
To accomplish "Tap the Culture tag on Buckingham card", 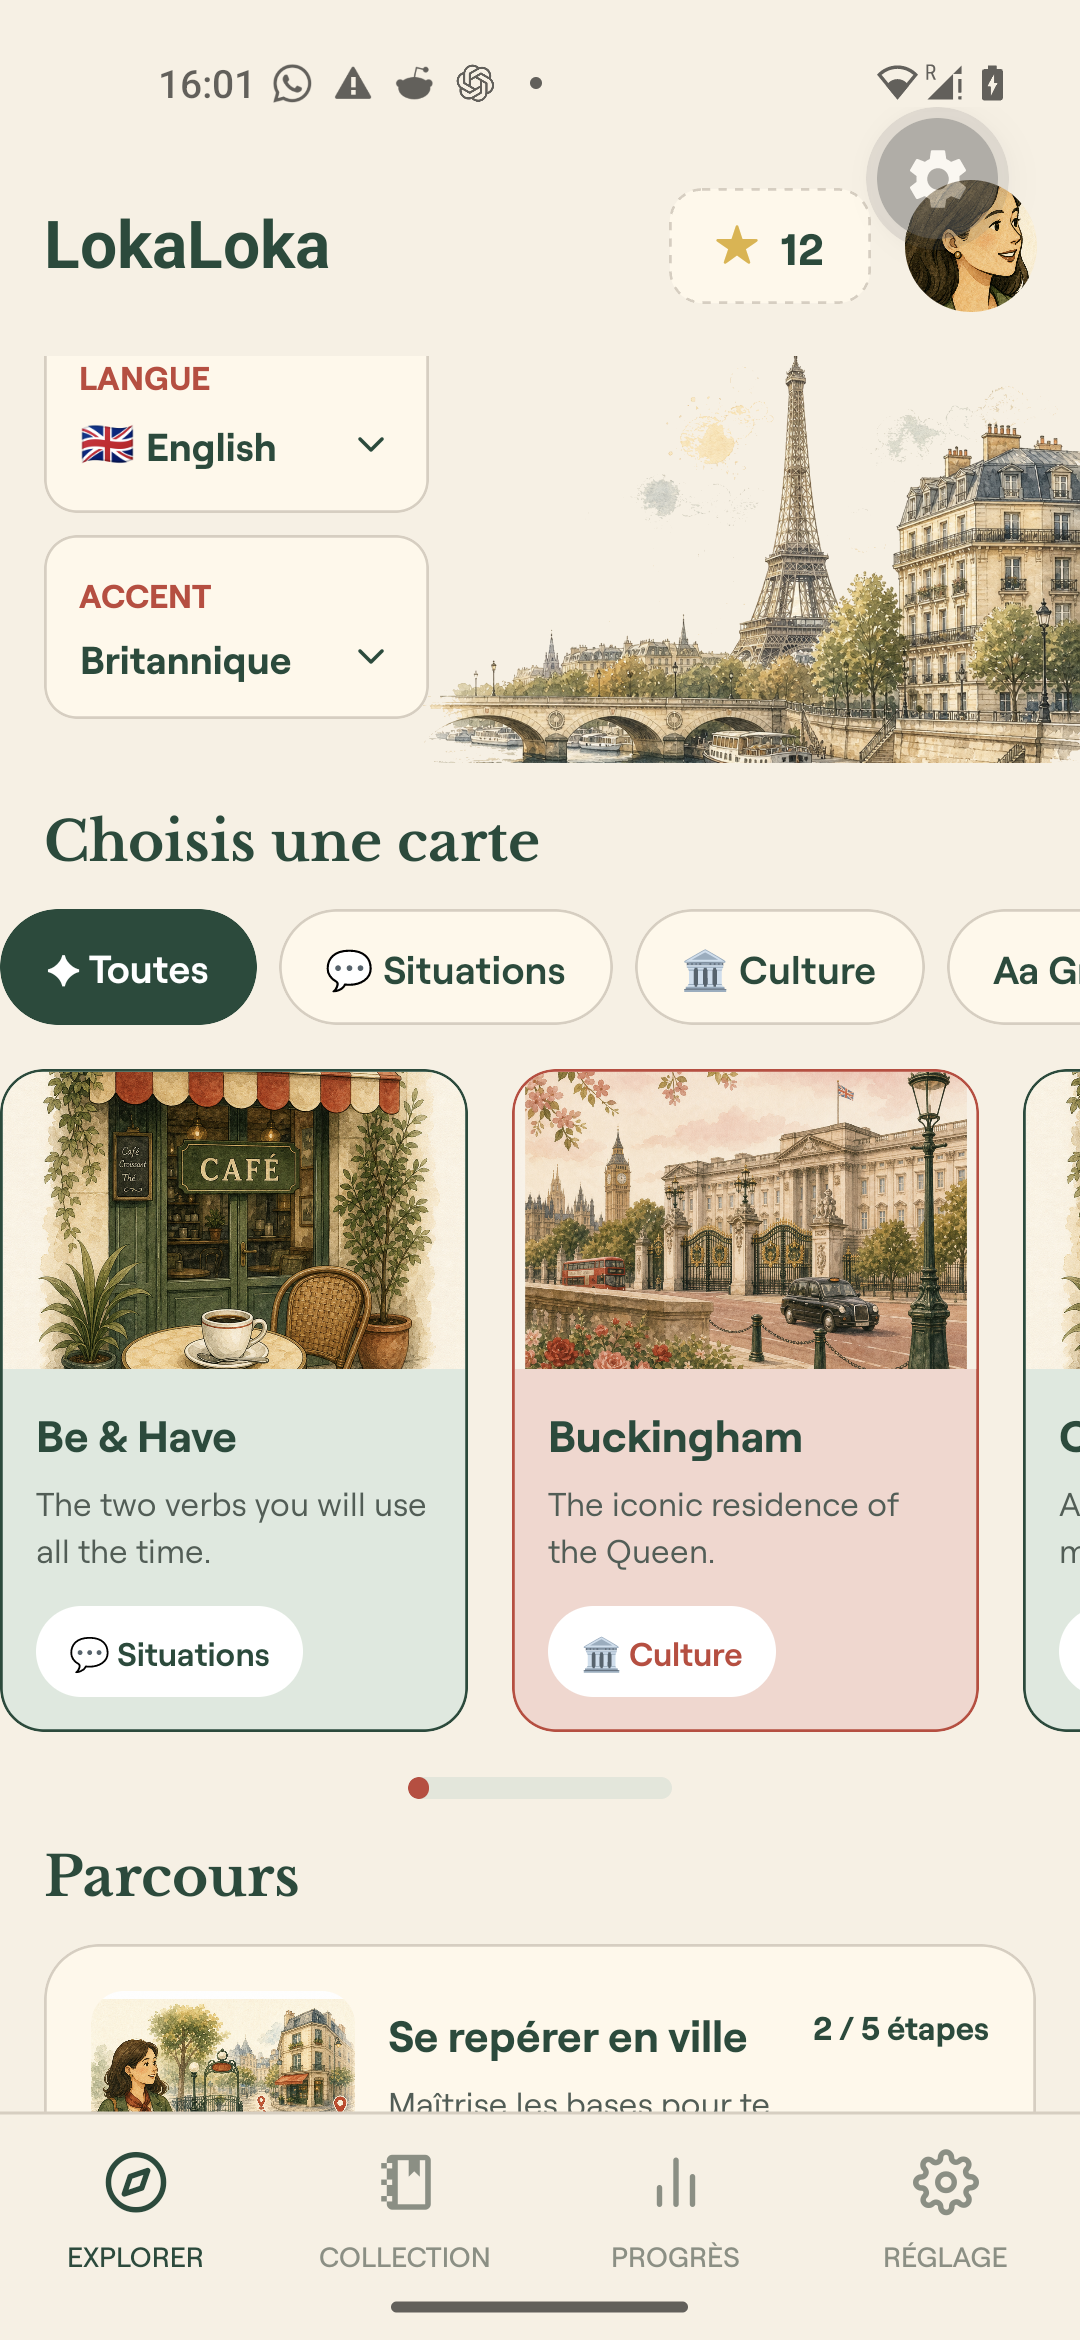I will 662,1652.
